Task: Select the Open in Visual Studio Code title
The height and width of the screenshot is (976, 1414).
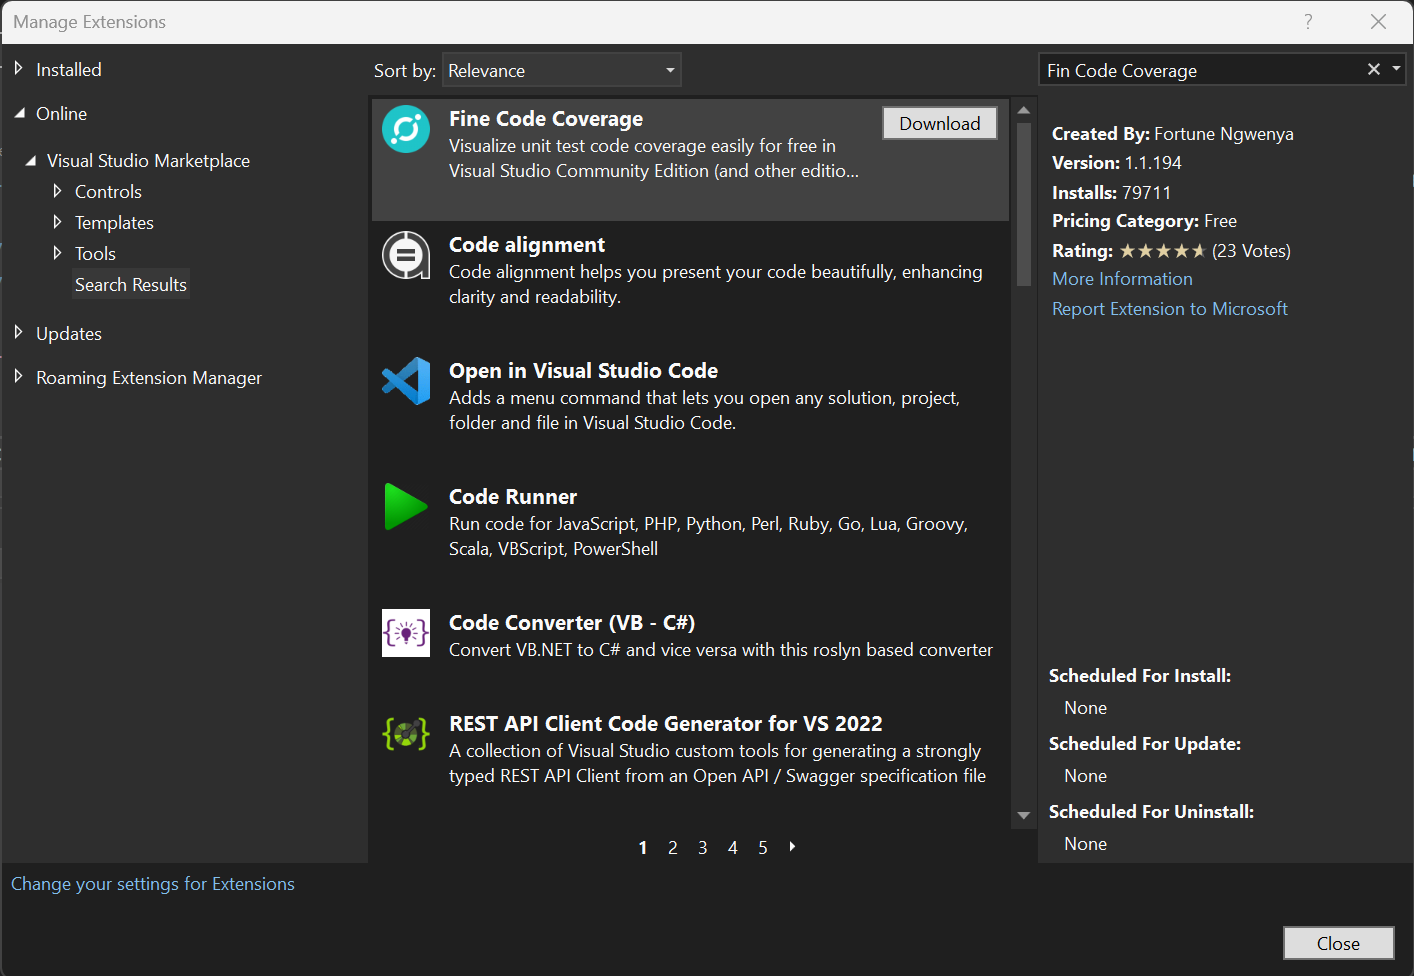Action: pyautogui.click(x=583, y=371)
